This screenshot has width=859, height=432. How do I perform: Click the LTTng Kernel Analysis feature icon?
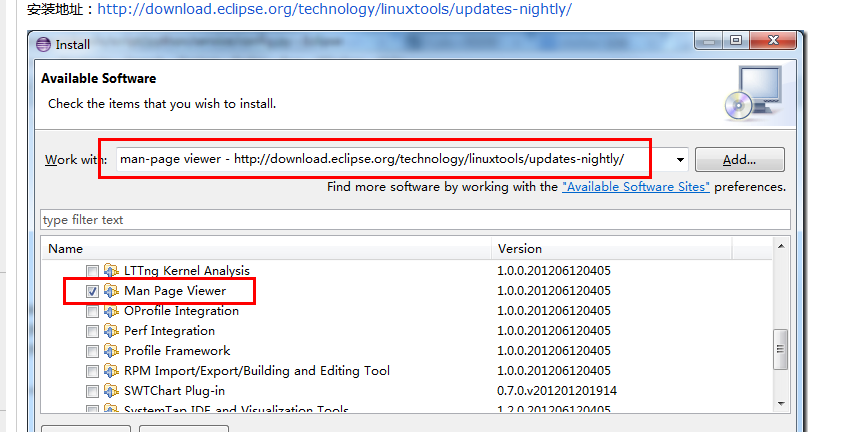pos(111,270)
